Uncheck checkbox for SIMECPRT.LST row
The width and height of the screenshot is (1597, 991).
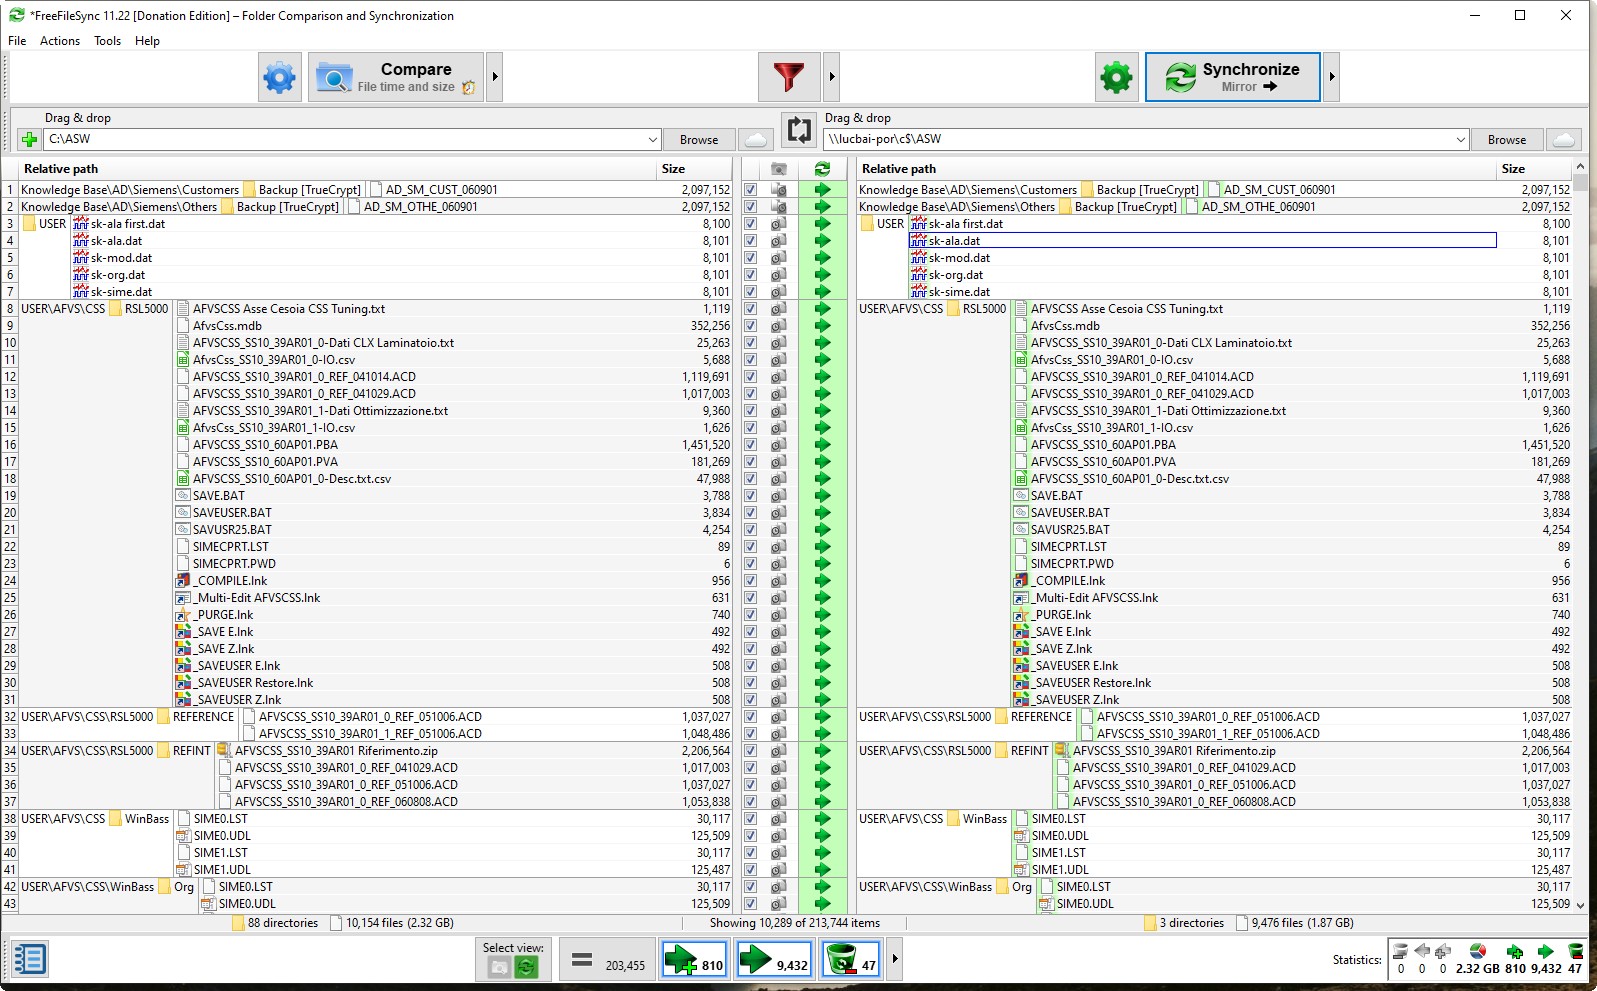750,547
